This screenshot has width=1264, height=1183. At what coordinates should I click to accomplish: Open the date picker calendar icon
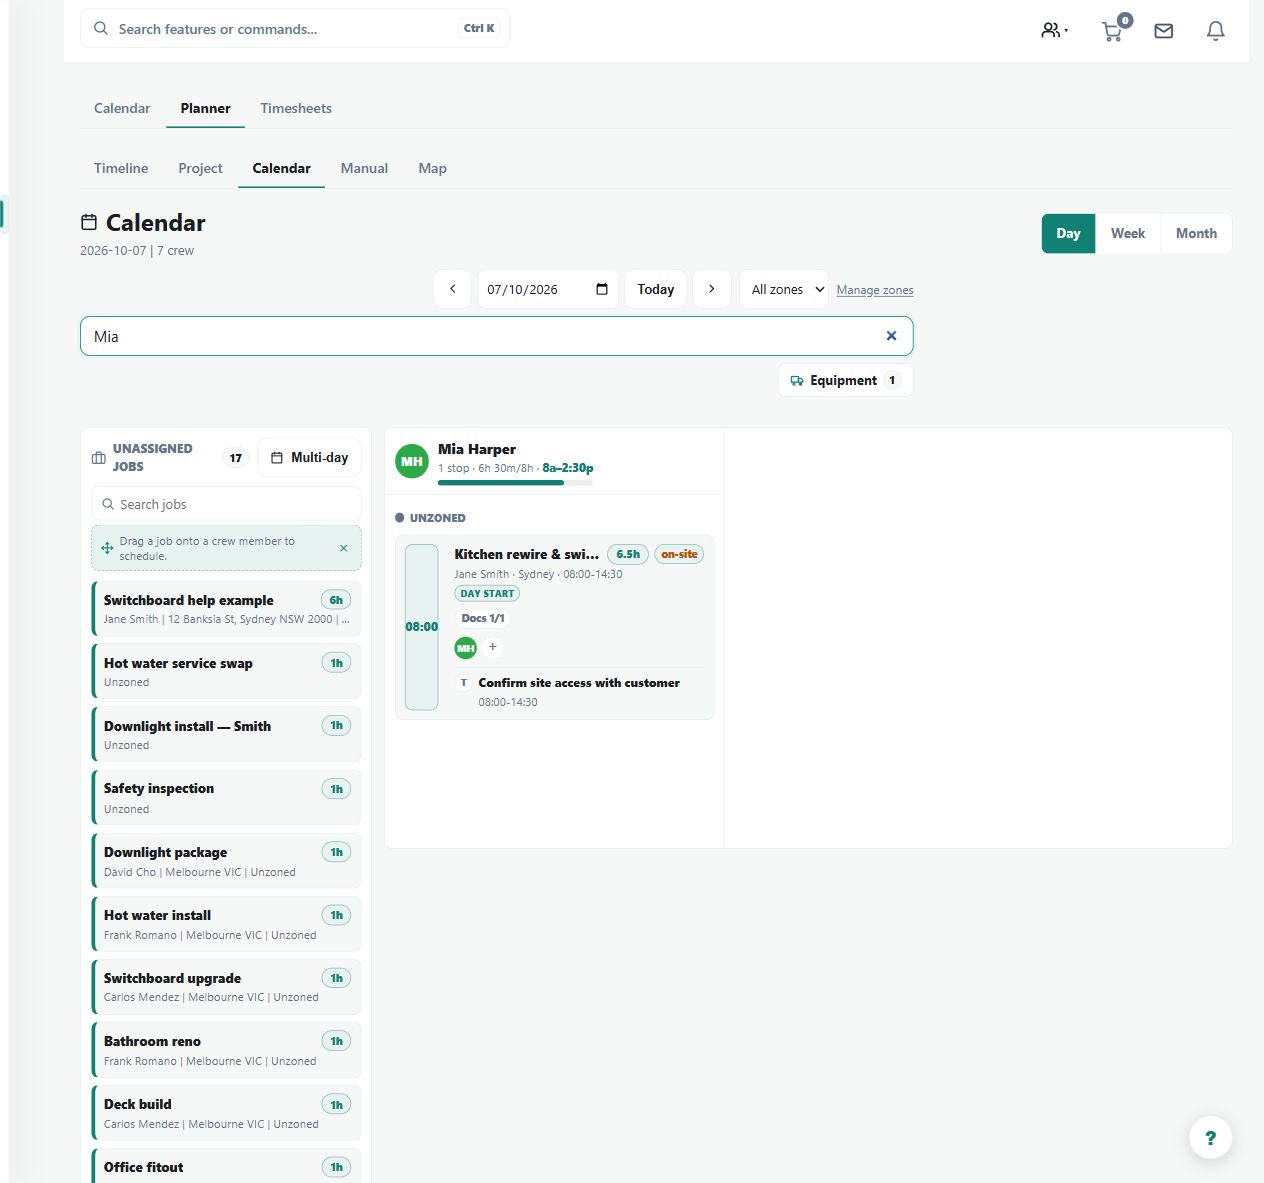(602, 289)
